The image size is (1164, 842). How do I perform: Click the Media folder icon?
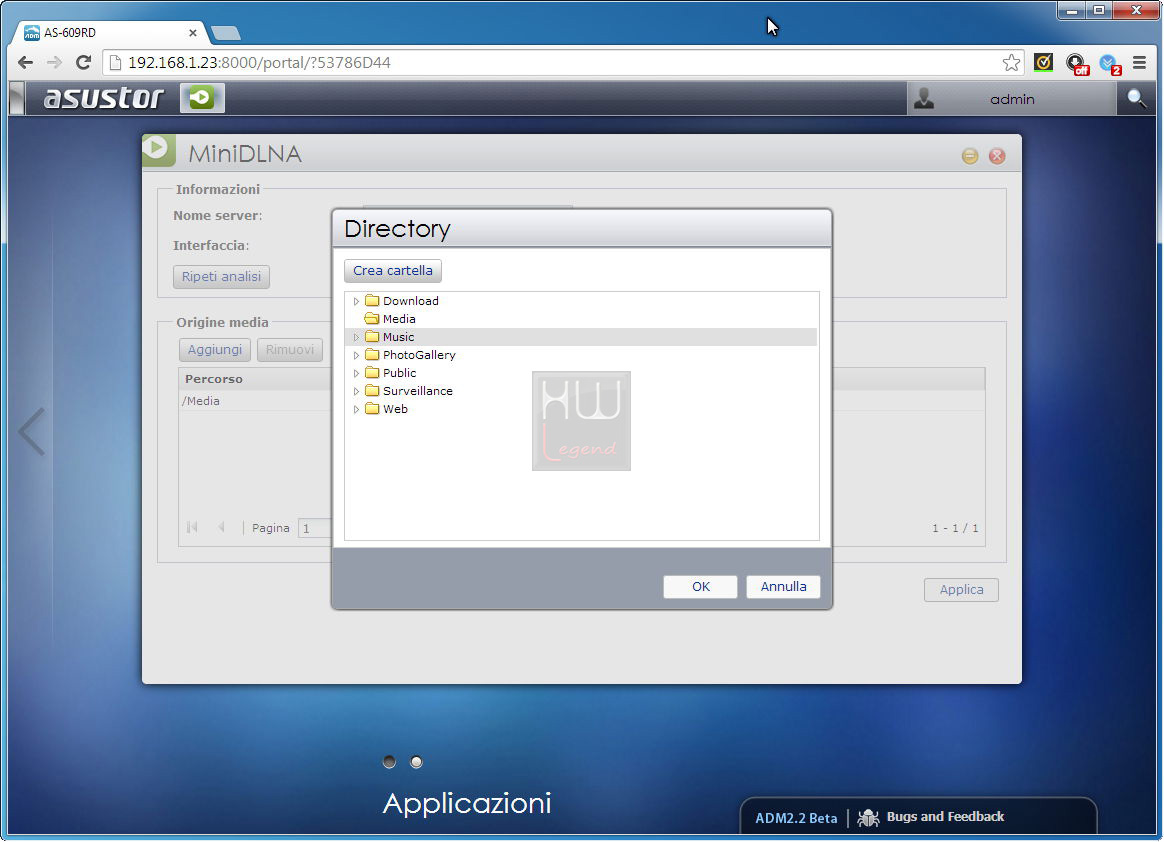[372, 319]
